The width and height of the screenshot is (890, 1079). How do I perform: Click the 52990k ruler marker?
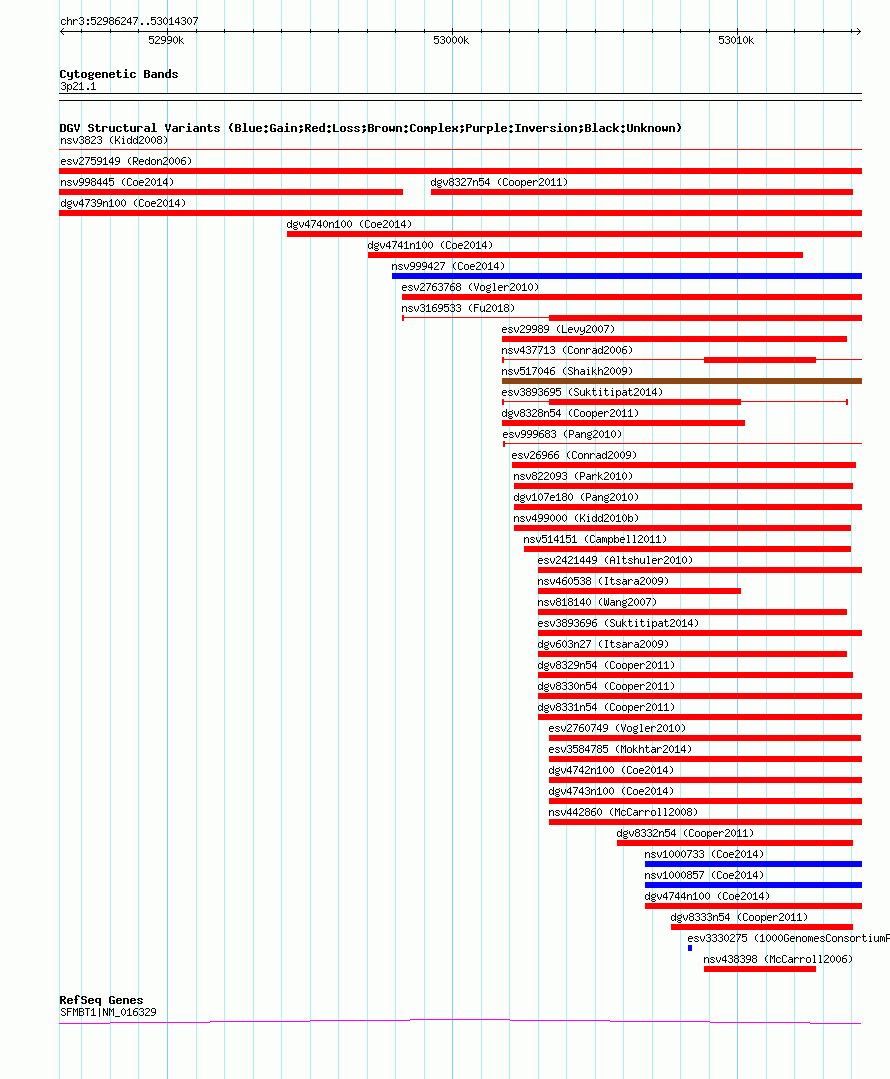tap(167, 41)
